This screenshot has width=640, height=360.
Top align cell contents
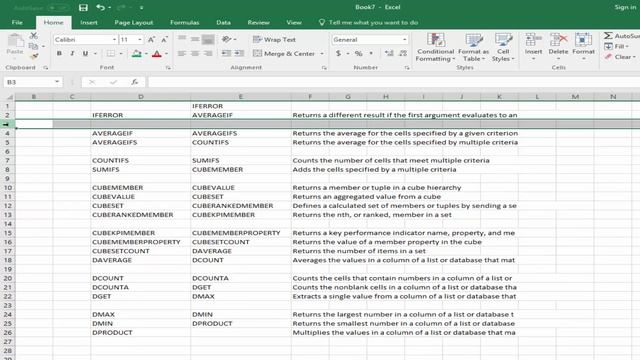pyautogui.click(x=182, y=39)
